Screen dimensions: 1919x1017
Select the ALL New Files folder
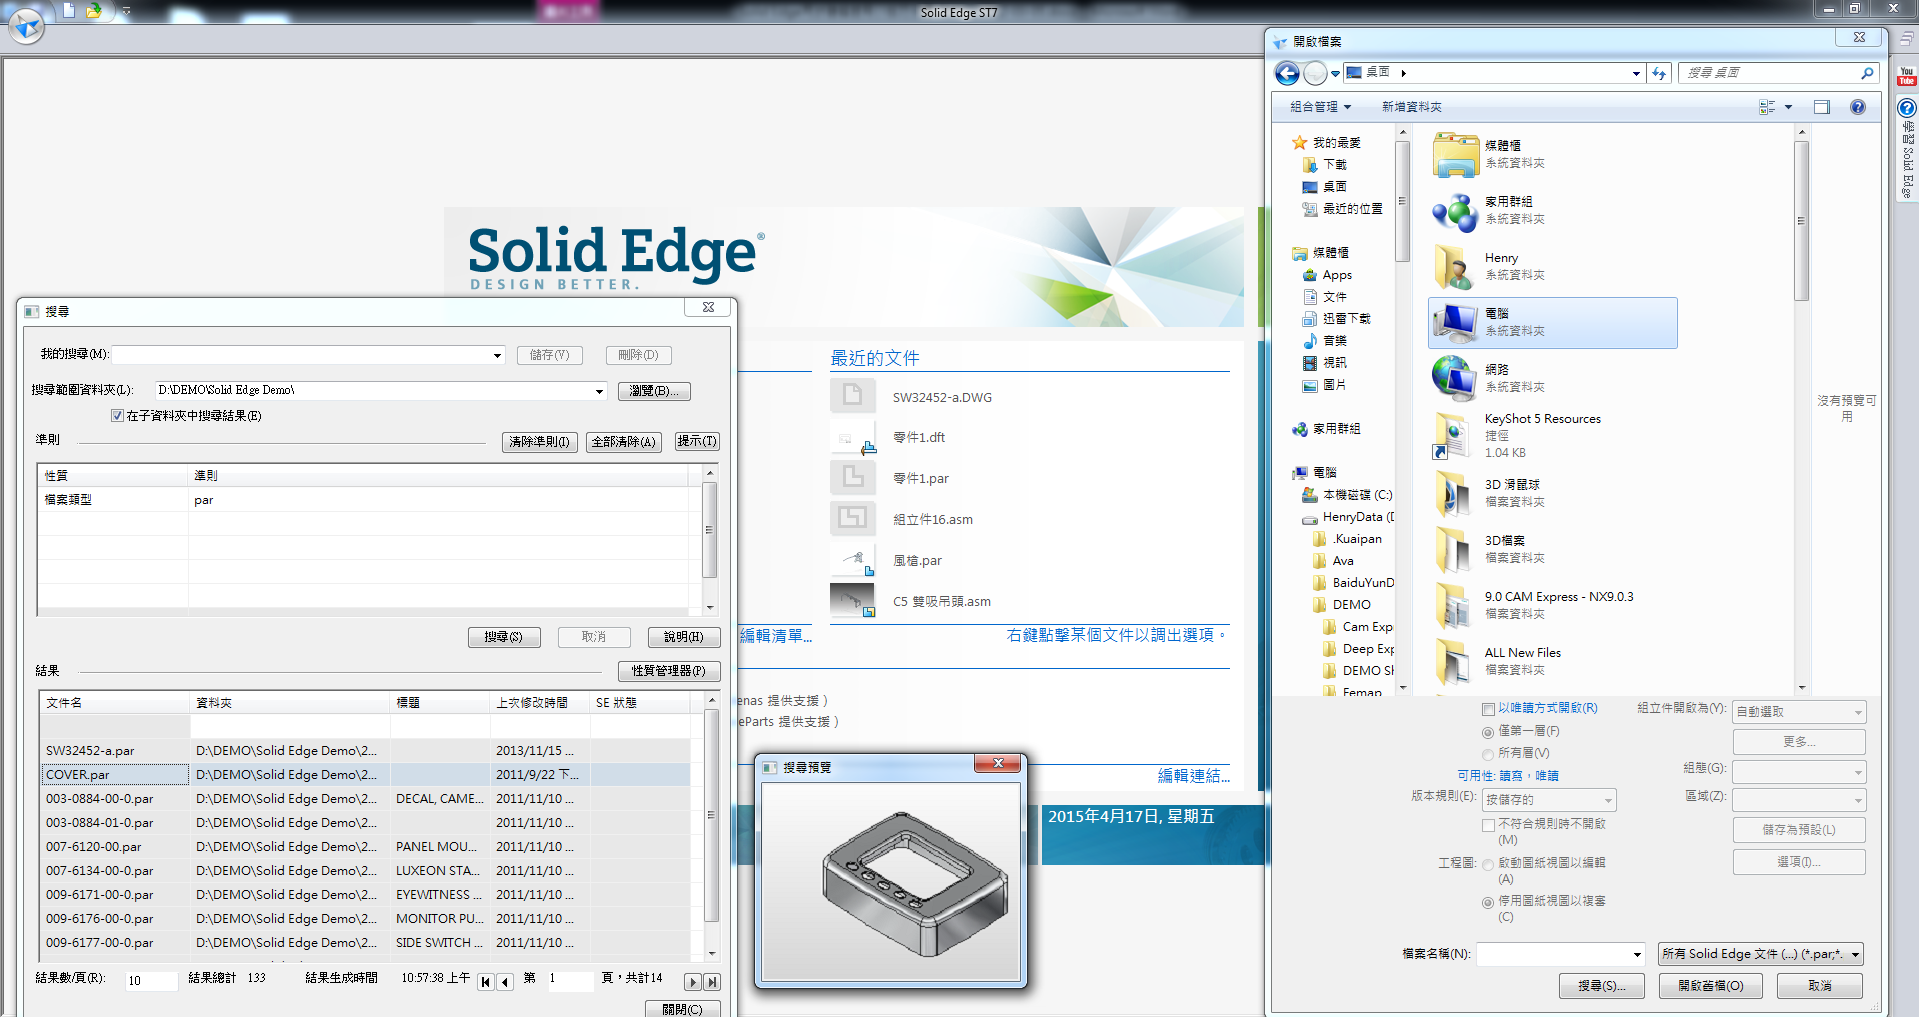1553,661
